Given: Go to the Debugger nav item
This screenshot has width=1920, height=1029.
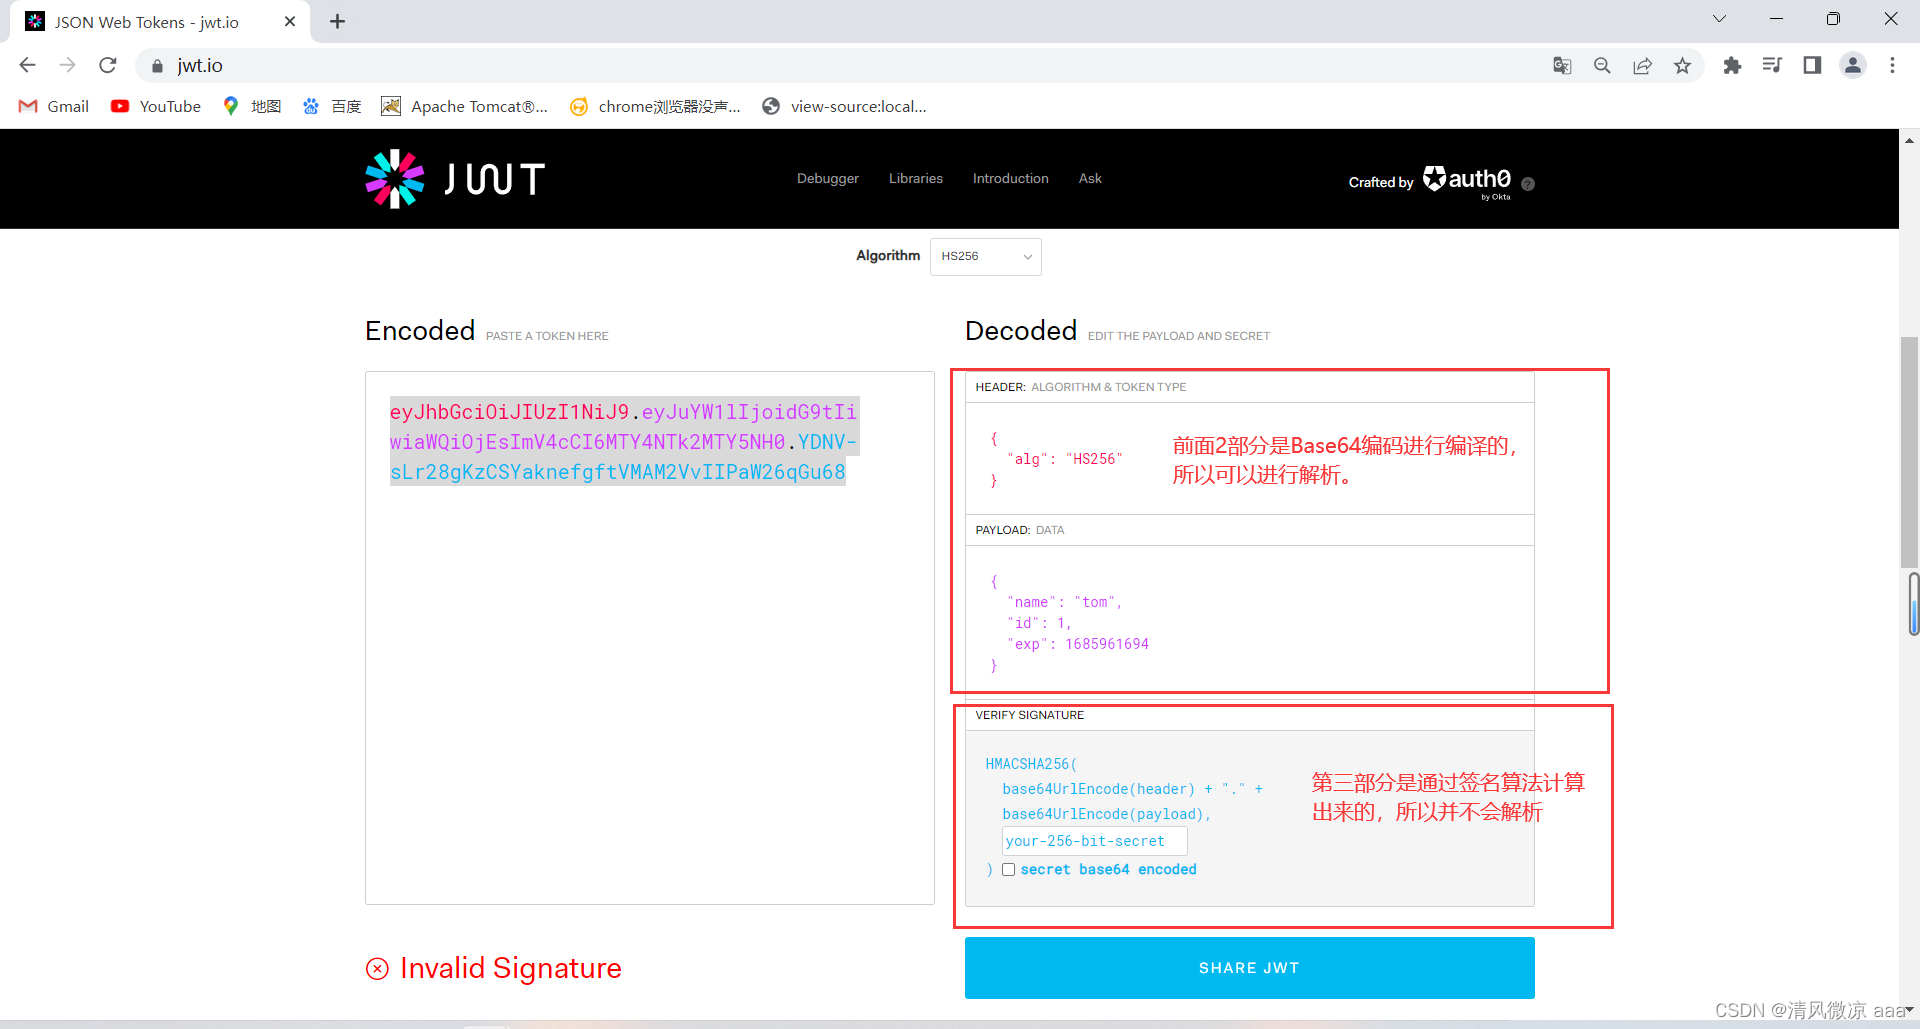Looking at the screenshot, I should click(x=828, y=178).
